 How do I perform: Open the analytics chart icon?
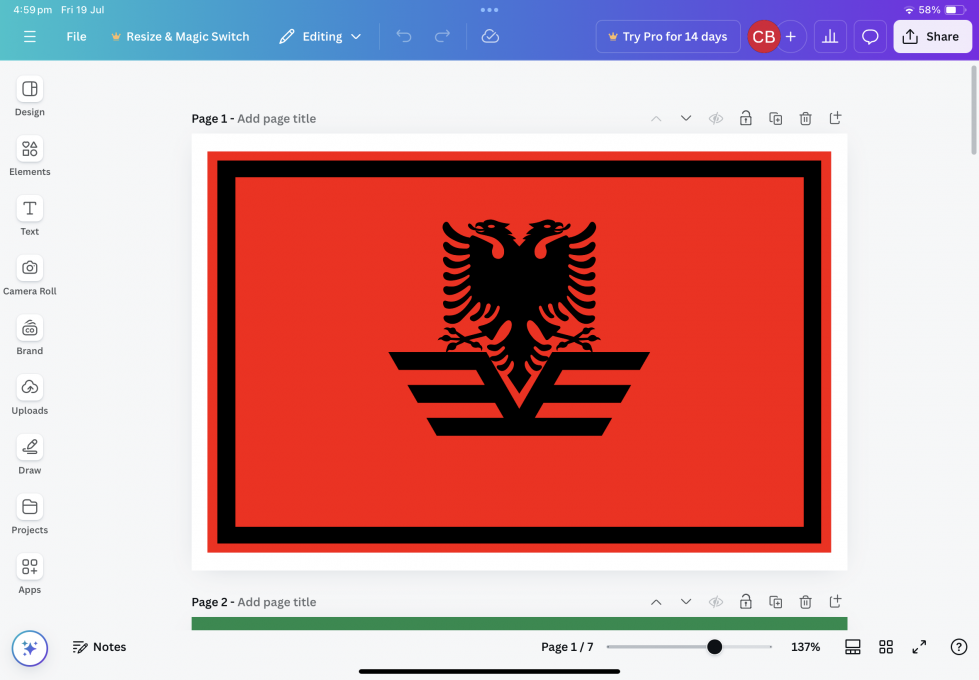point(829,36)
